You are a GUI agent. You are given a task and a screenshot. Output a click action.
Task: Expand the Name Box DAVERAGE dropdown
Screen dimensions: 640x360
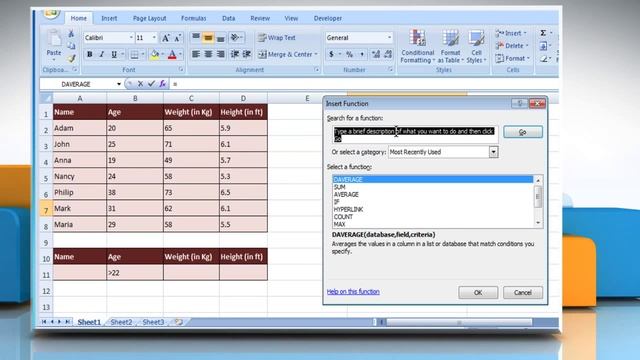tap(119, 84)
